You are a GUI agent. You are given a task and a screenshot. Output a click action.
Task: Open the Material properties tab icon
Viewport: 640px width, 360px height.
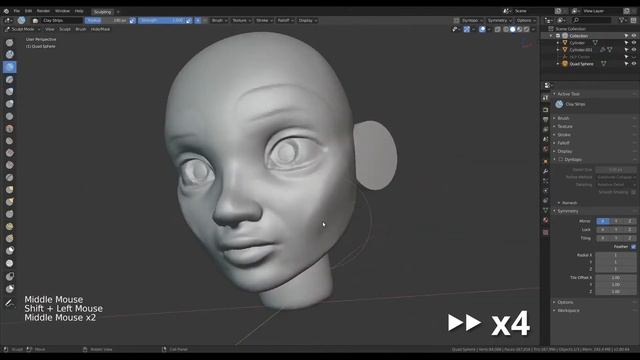546,220
